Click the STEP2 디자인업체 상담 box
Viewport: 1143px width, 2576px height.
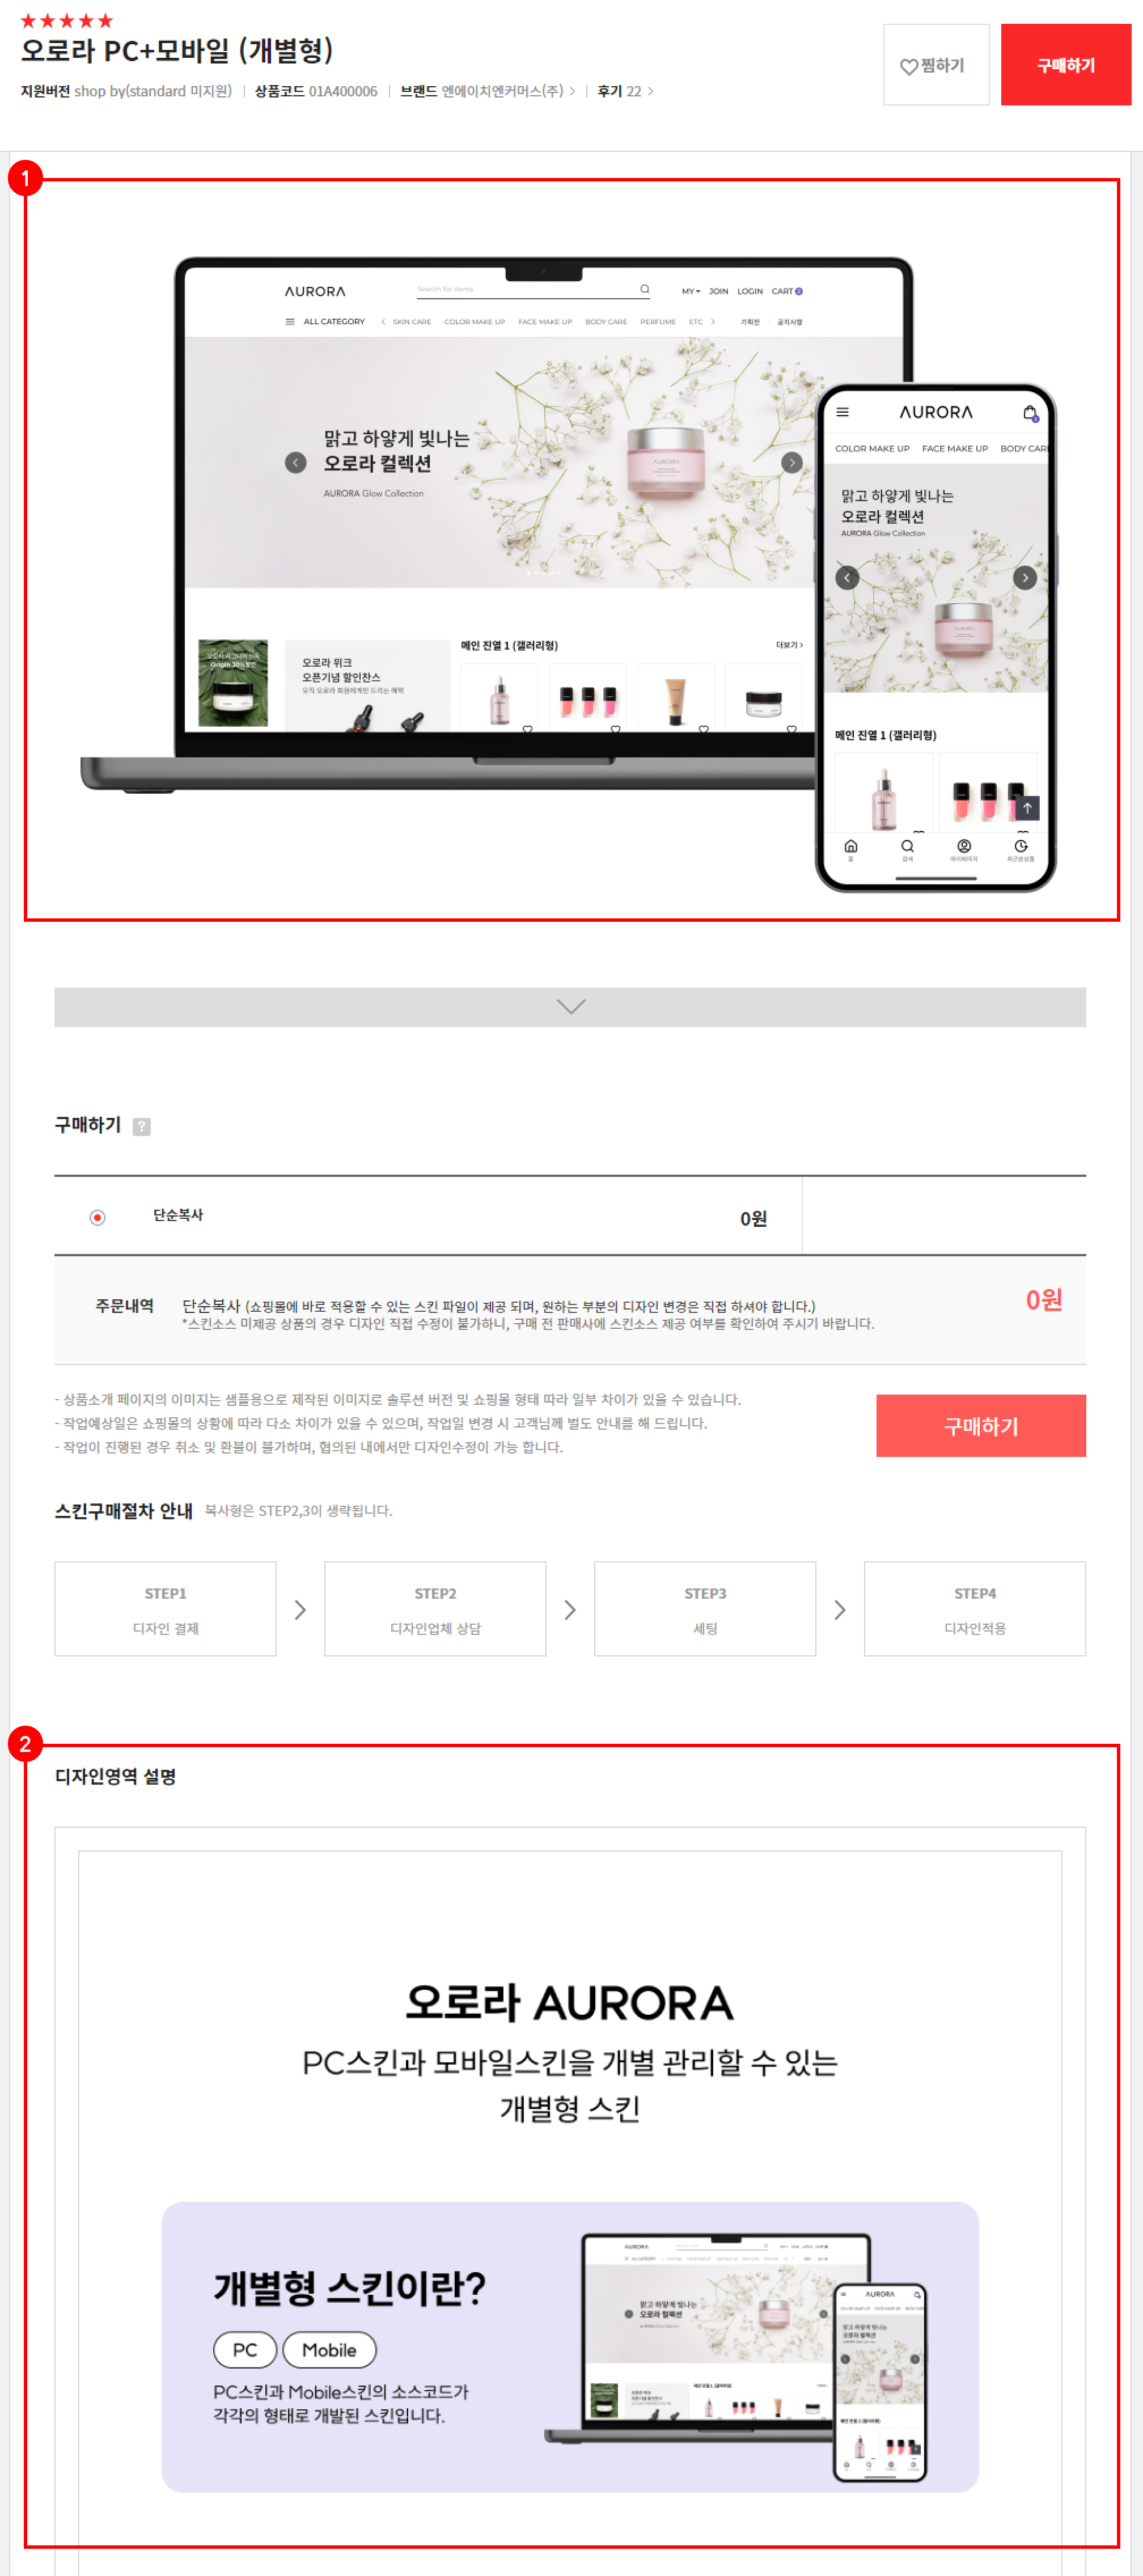[435, 1609]
